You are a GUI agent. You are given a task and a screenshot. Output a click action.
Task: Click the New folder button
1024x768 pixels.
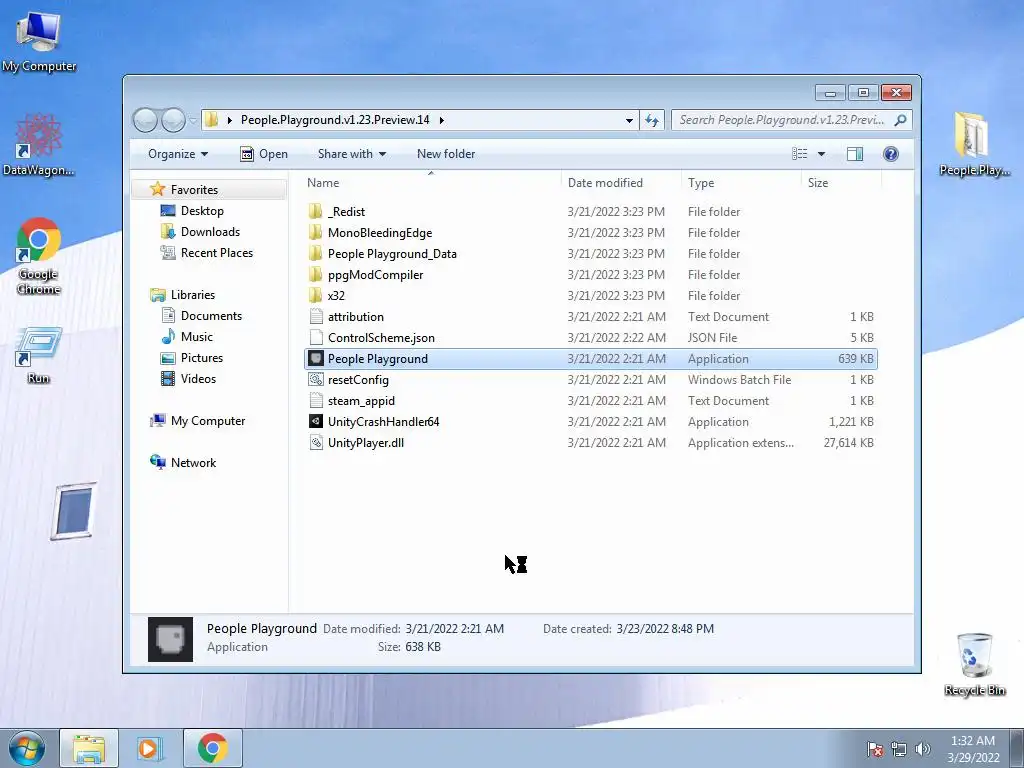point(446,154)
